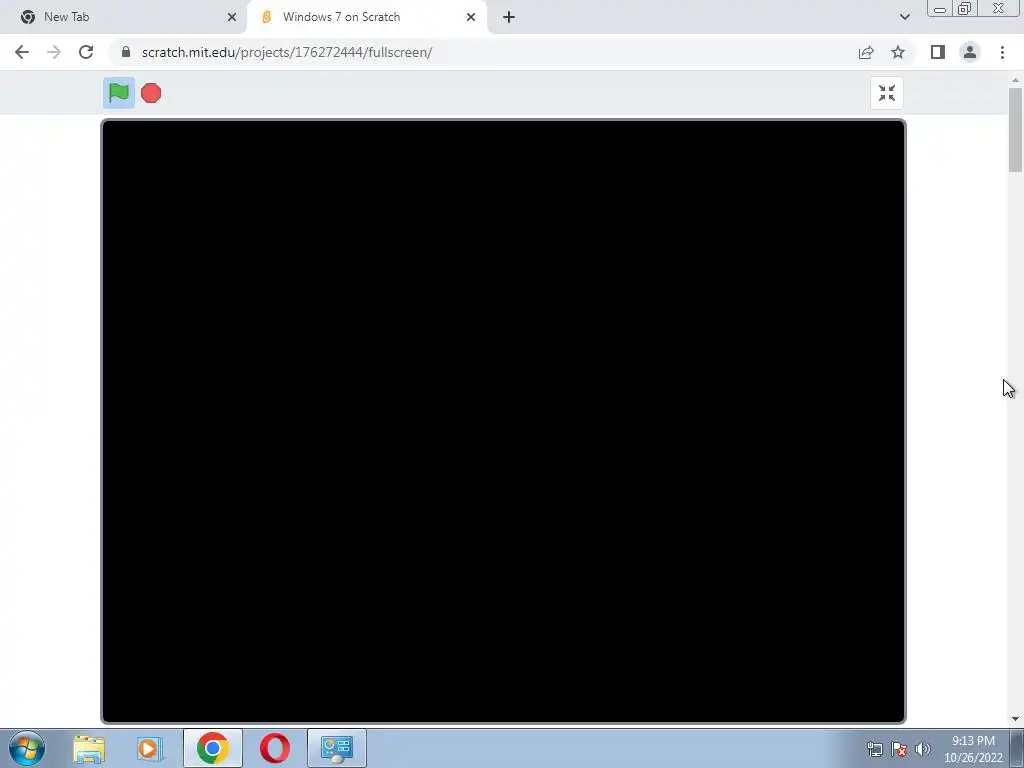
Task: Share this page via address bar icon
Action: coord(866,52)
